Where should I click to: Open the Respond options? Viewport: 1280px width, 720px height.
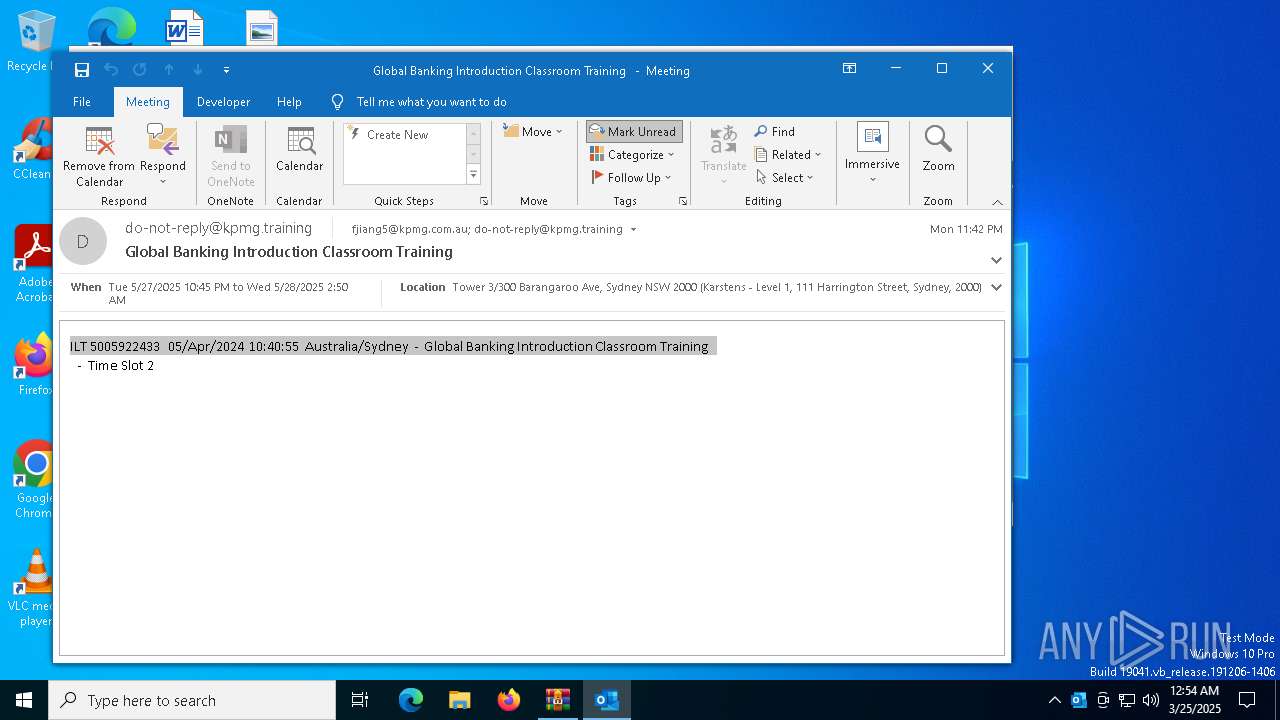(x=163, y=156)
